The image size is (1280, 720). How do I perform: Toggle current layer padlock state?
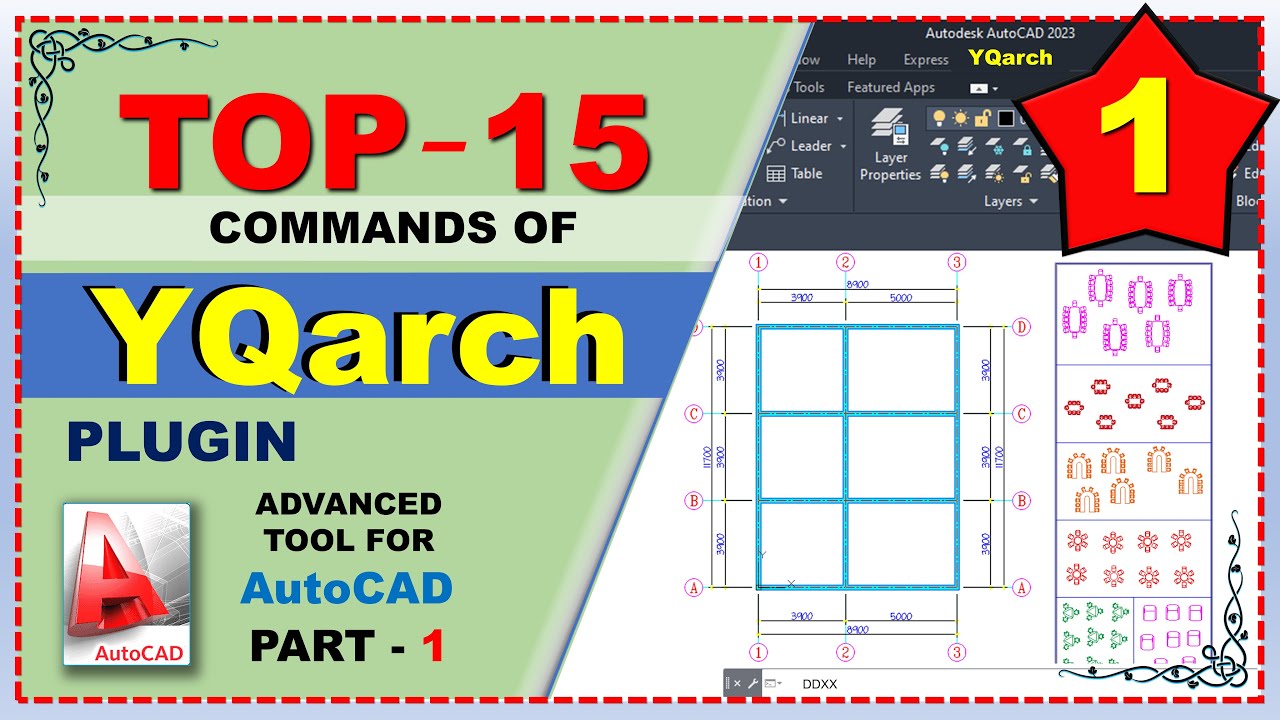click(983, 118)
